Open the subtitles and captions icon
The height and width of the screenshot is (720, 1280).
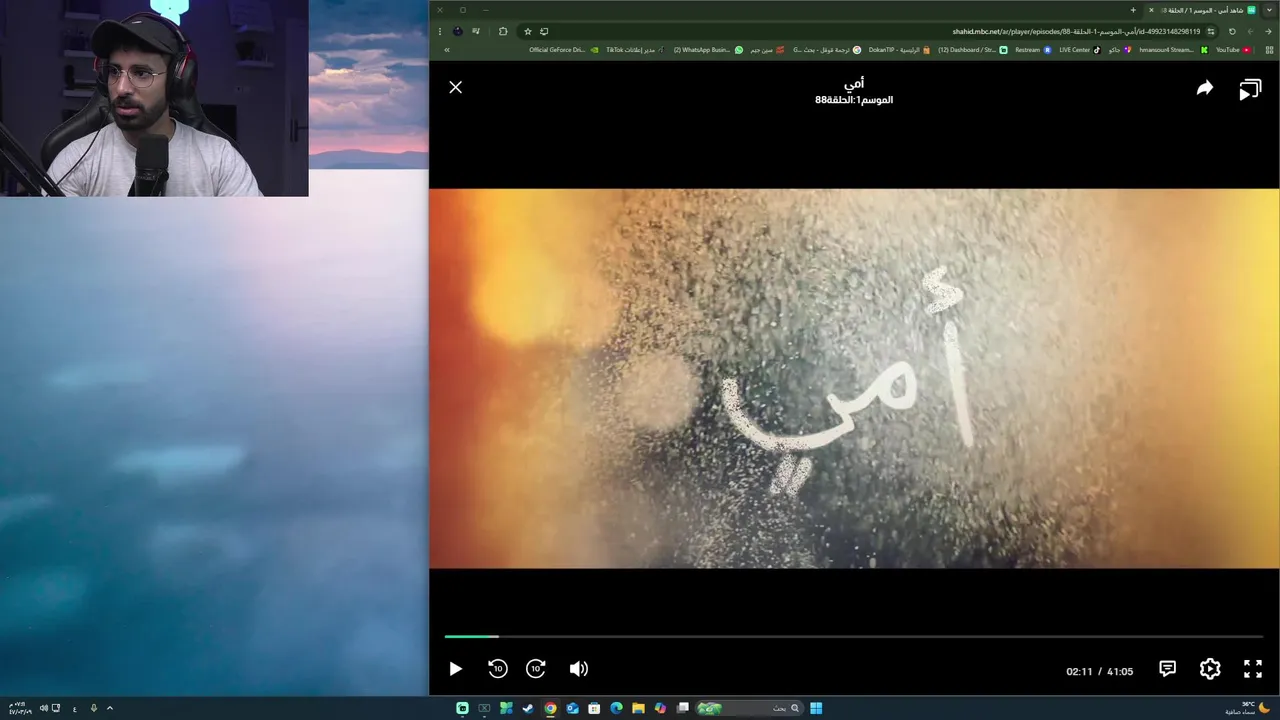1167,669
